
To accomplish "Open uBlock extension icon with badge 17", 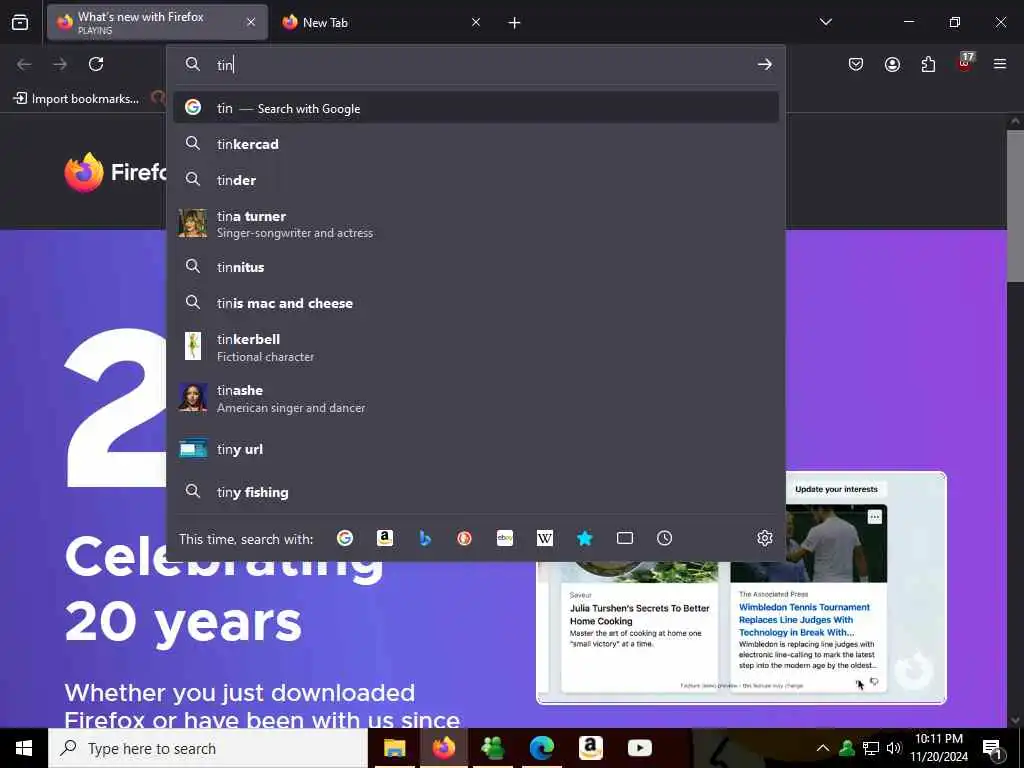I will tap(965, 63).
